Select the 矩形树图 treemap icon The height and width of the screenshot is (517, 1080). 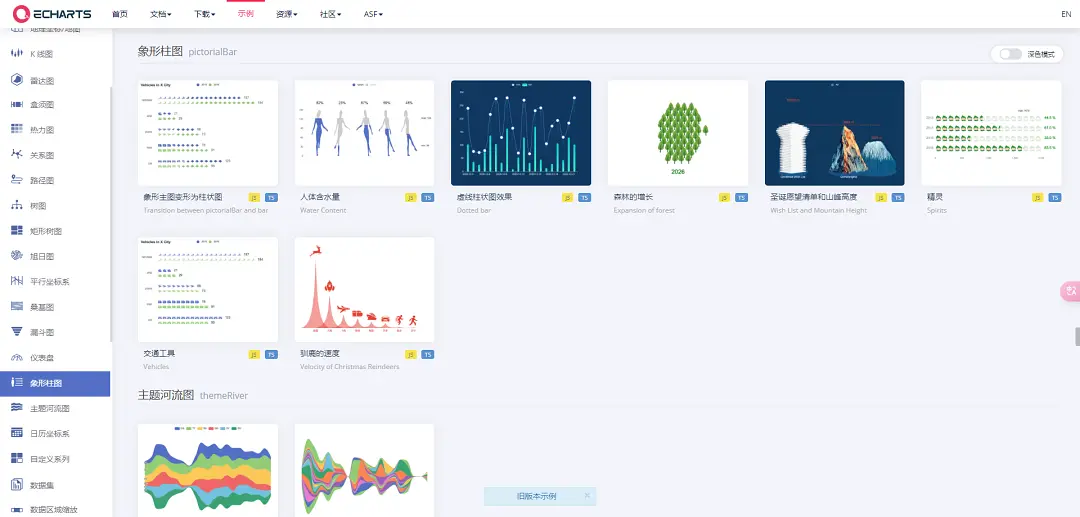point(17,231)
